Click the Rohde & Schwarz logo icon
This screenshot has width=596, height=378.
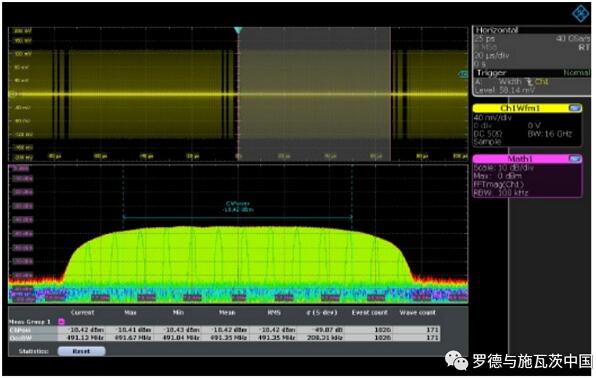click(580, 14)
